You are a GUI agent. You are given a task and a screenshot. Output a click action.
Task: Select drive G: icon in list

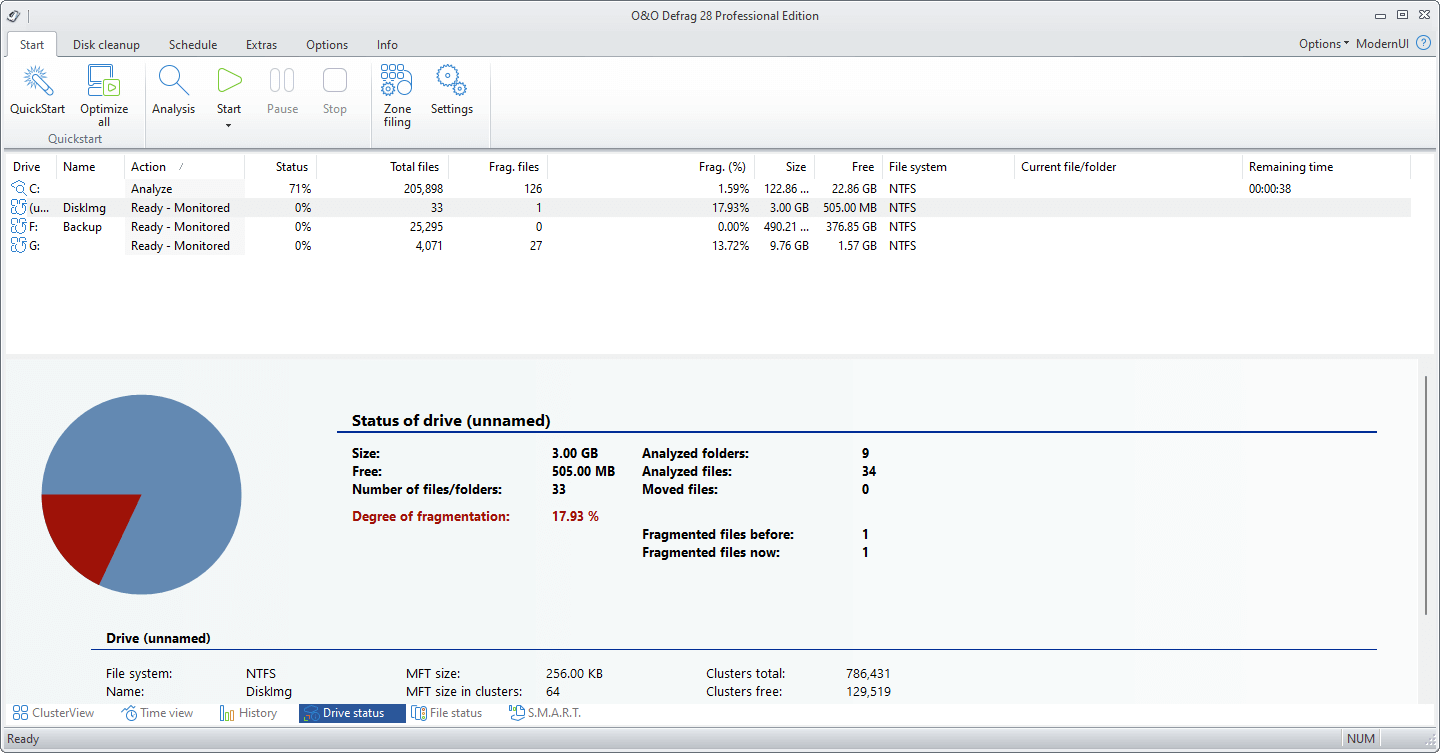click(19, 245)
